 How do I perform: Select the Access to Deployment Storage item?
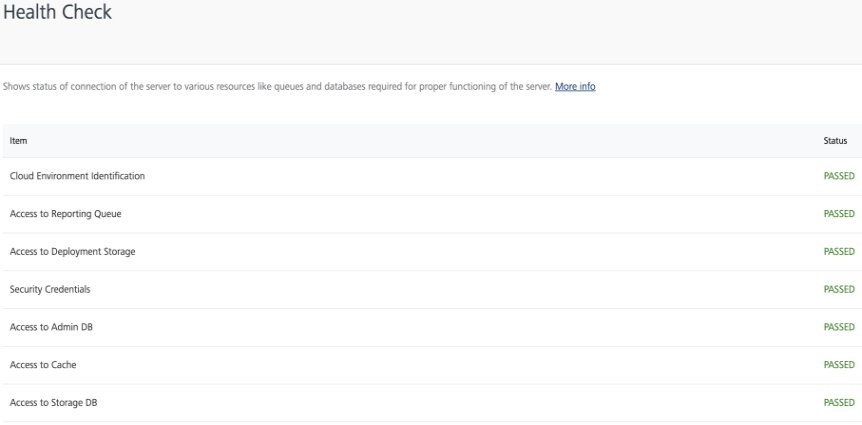pos(72,251)
